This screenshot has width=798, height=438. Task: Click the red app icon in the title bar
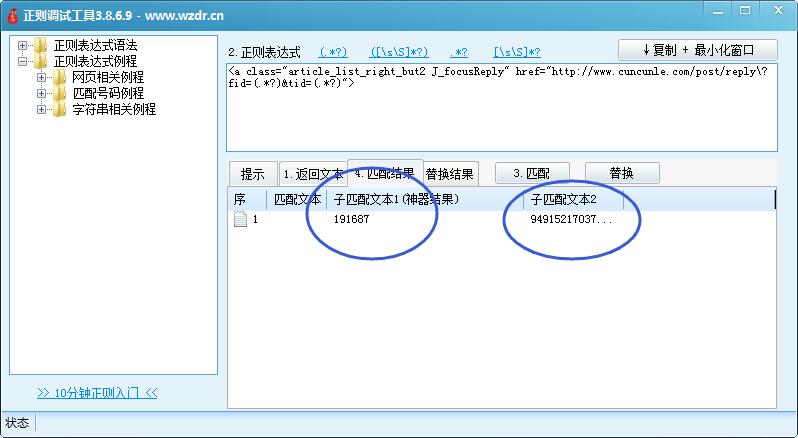[x=12, y=15]
